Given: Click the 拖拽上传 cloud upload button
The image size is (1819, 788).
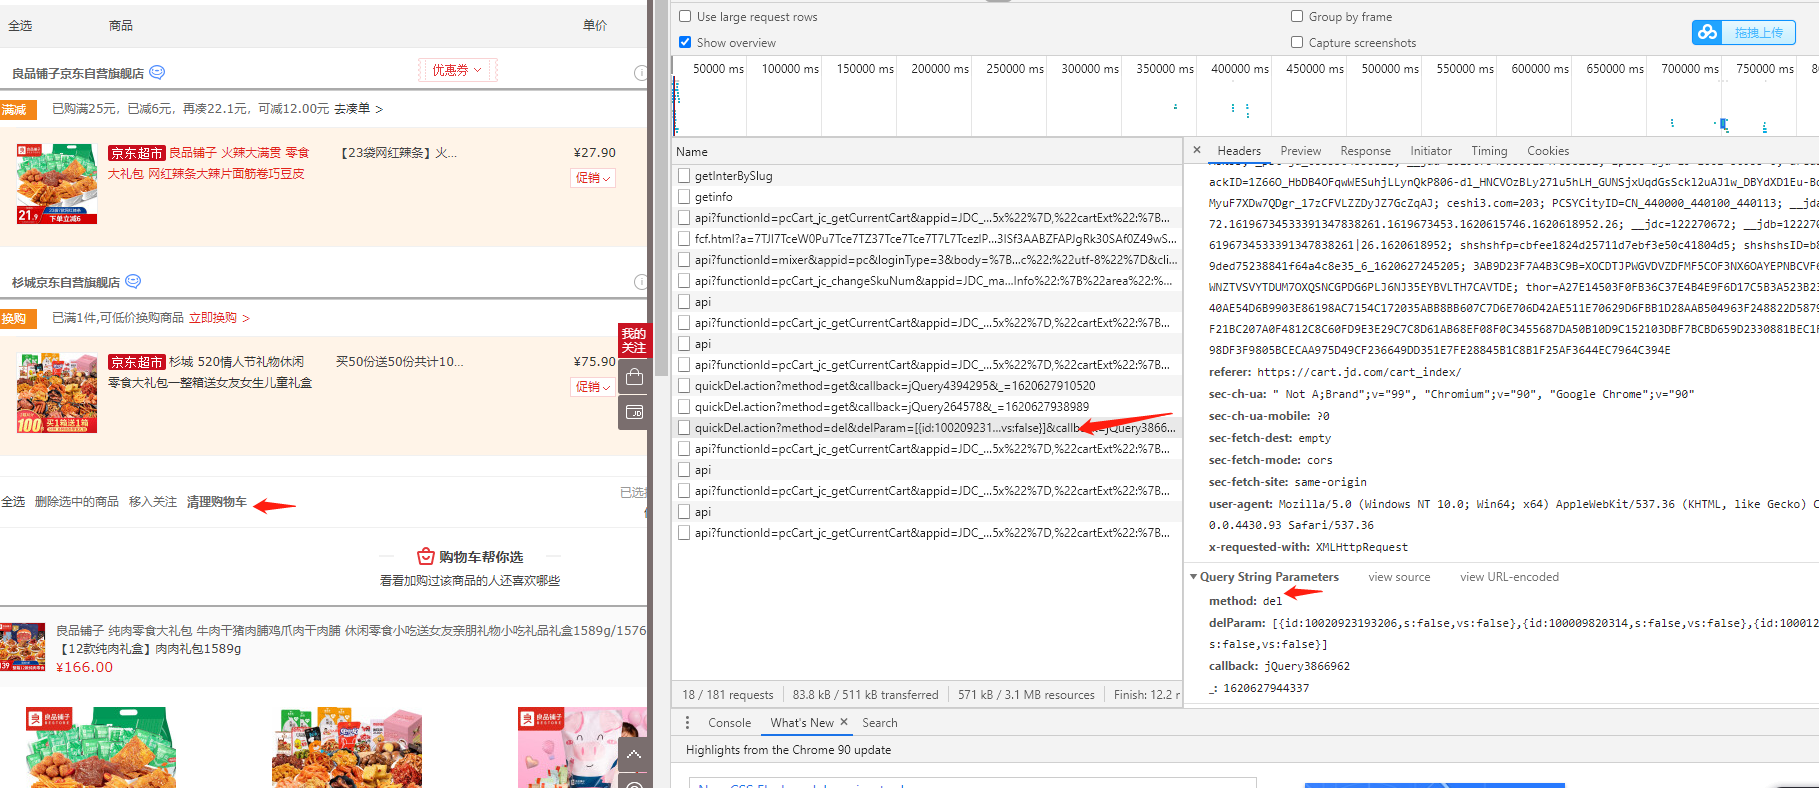Looking at the screenshot, I should point(1744,32).
